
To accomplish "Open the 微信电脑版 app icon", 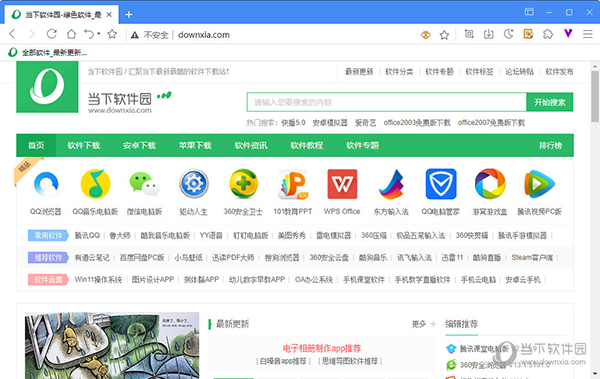I will (145, 184).
